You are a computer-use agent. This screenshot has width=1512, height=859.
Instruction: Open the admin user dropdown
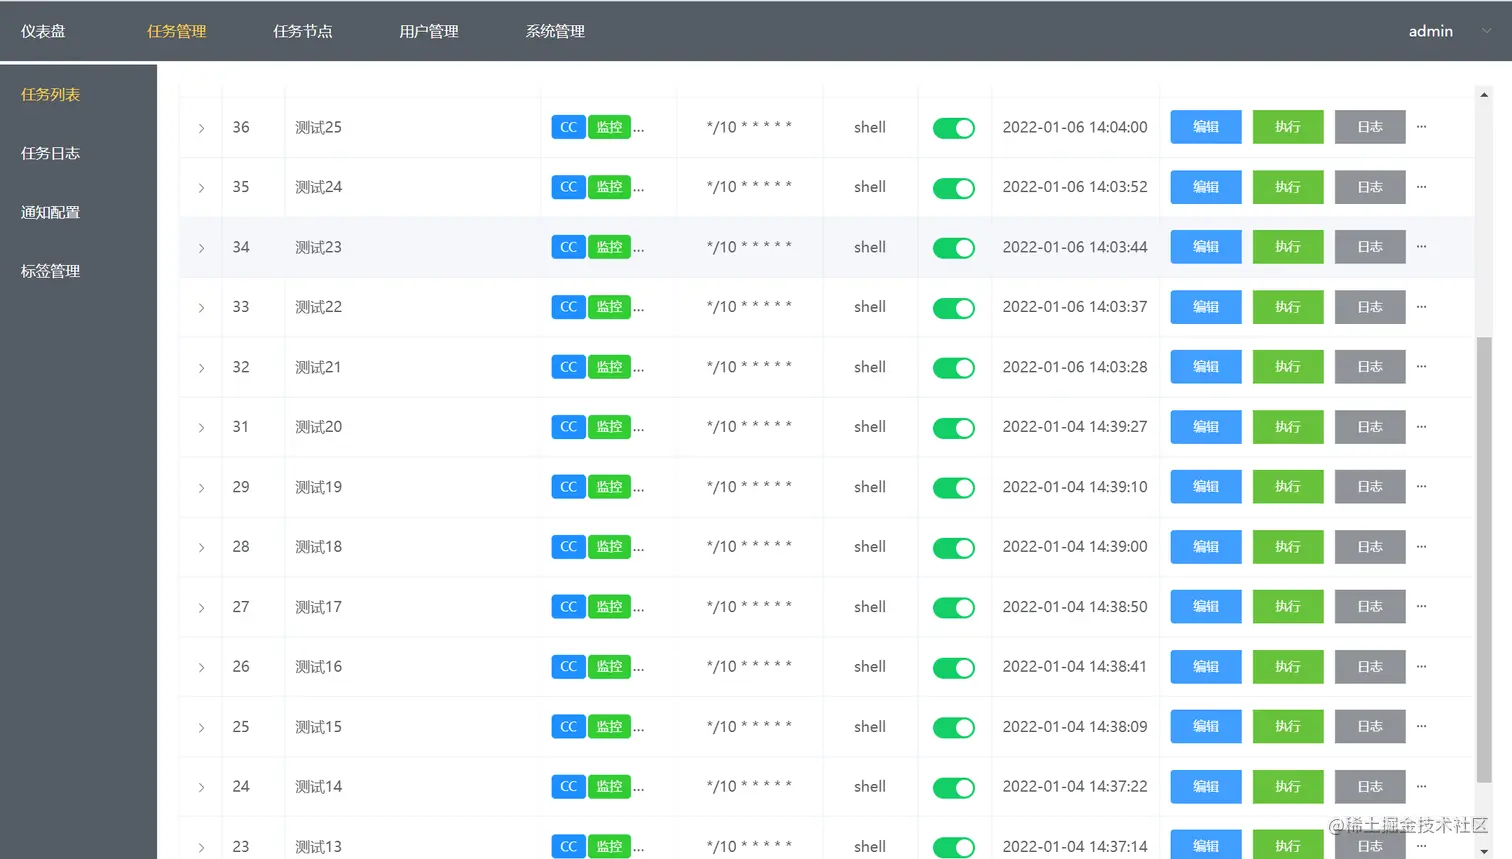click(1449, 31)
